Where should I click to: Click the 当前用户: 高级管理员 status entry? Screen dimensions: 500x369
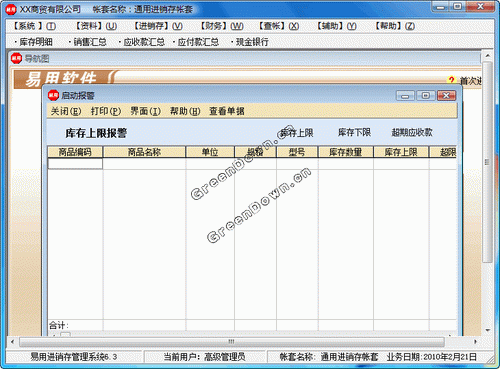(x=204, y=357)
